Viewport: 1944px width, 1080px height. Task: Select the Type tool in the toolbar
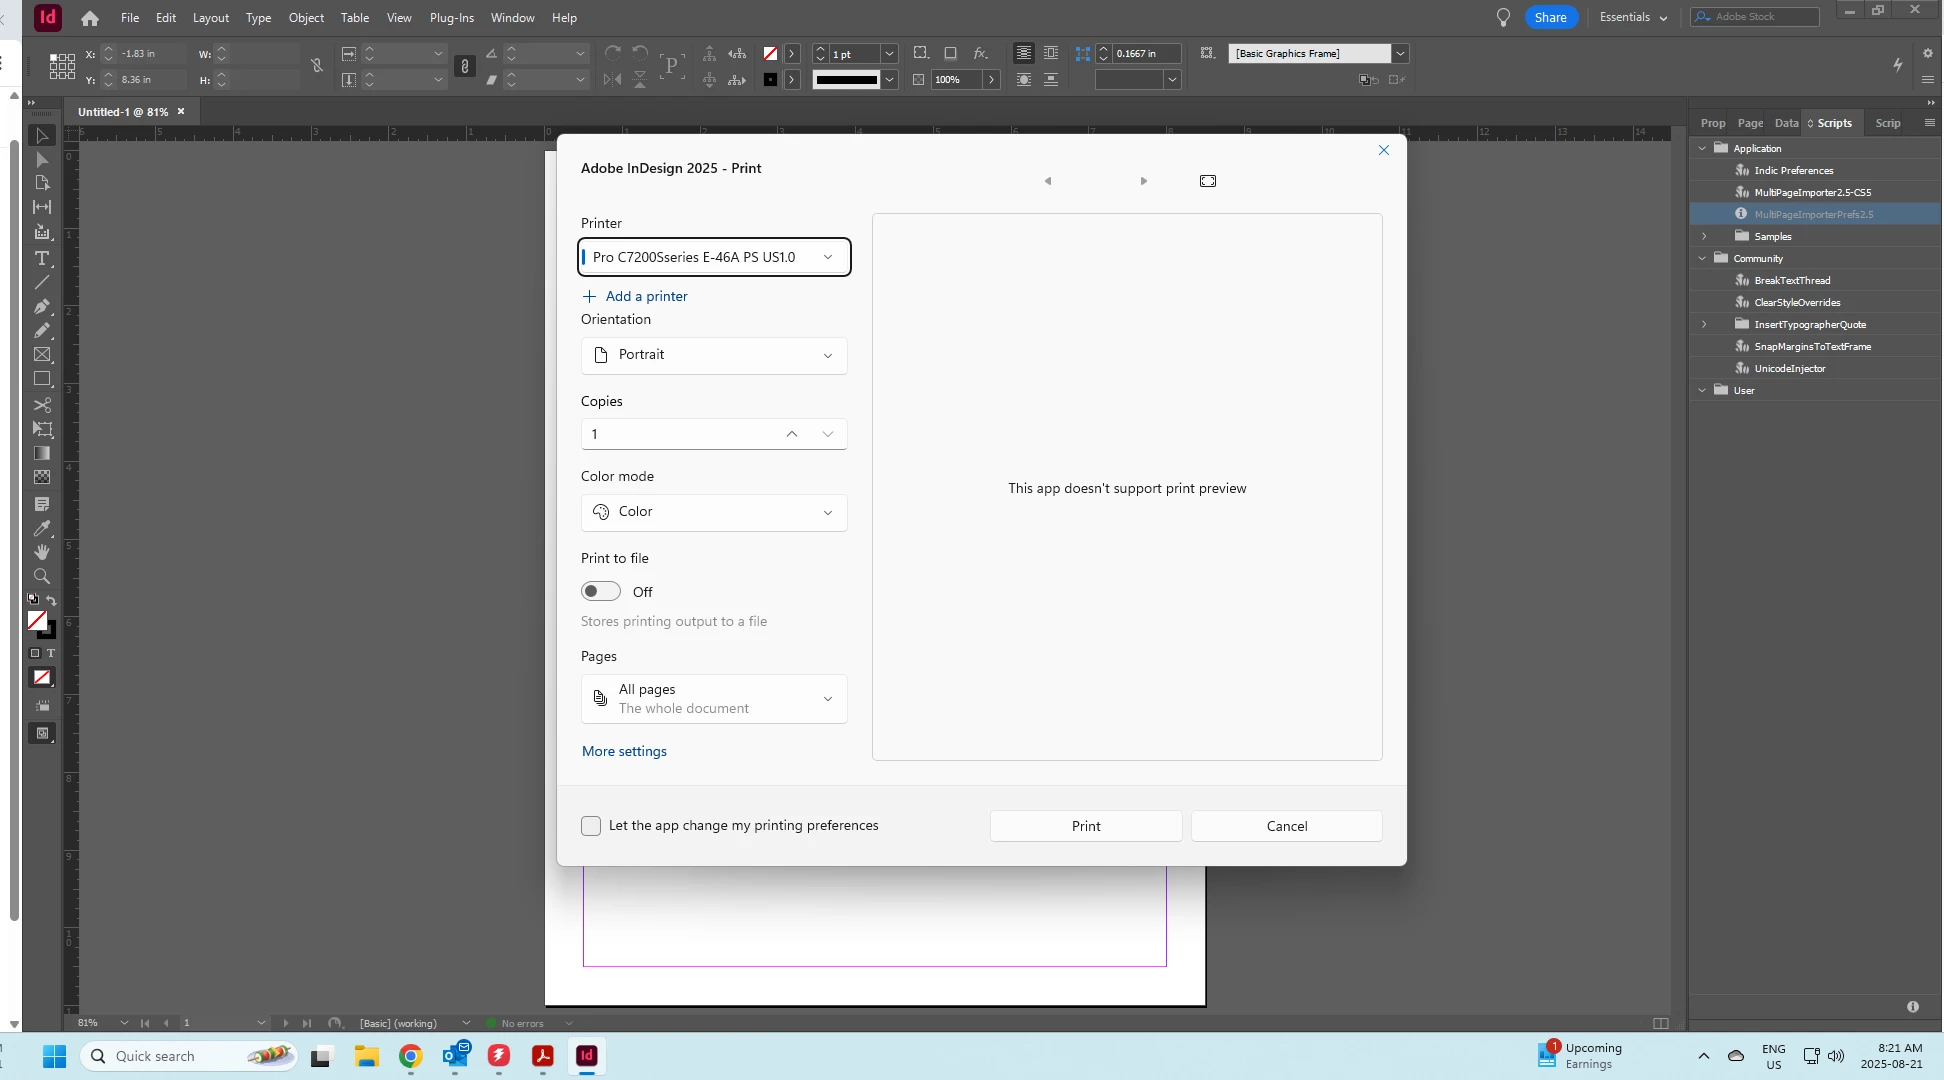42,258
